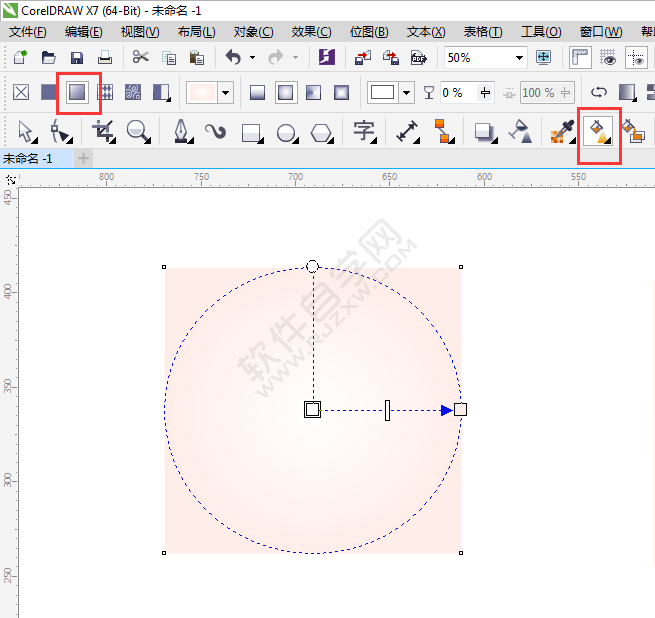
Task: Click the Export icon
Action: tap(391, 57)
